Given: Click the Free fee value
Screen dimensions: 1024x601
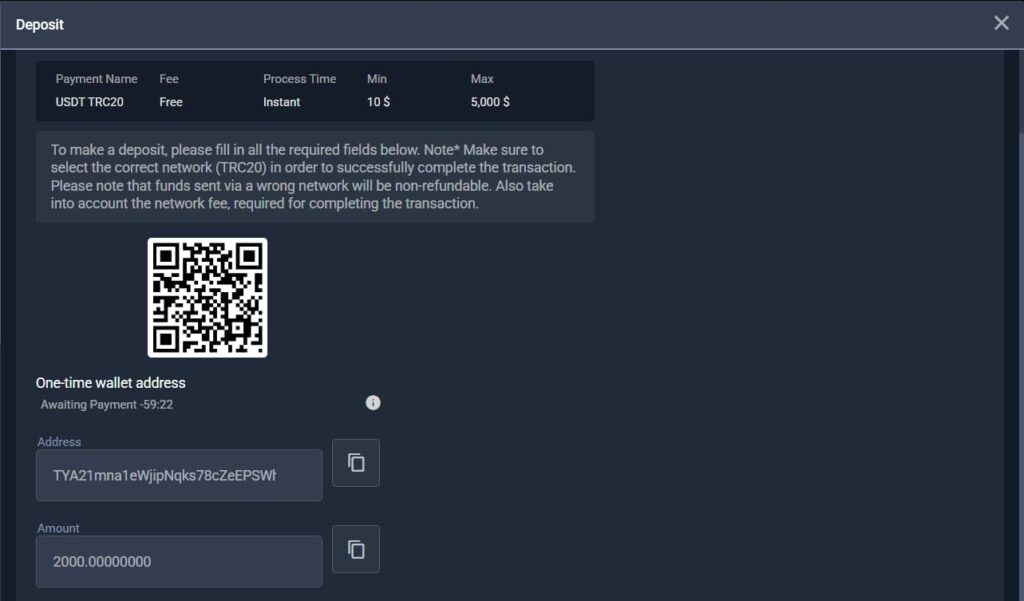Looking at the screenshot, I should [171, 102].
